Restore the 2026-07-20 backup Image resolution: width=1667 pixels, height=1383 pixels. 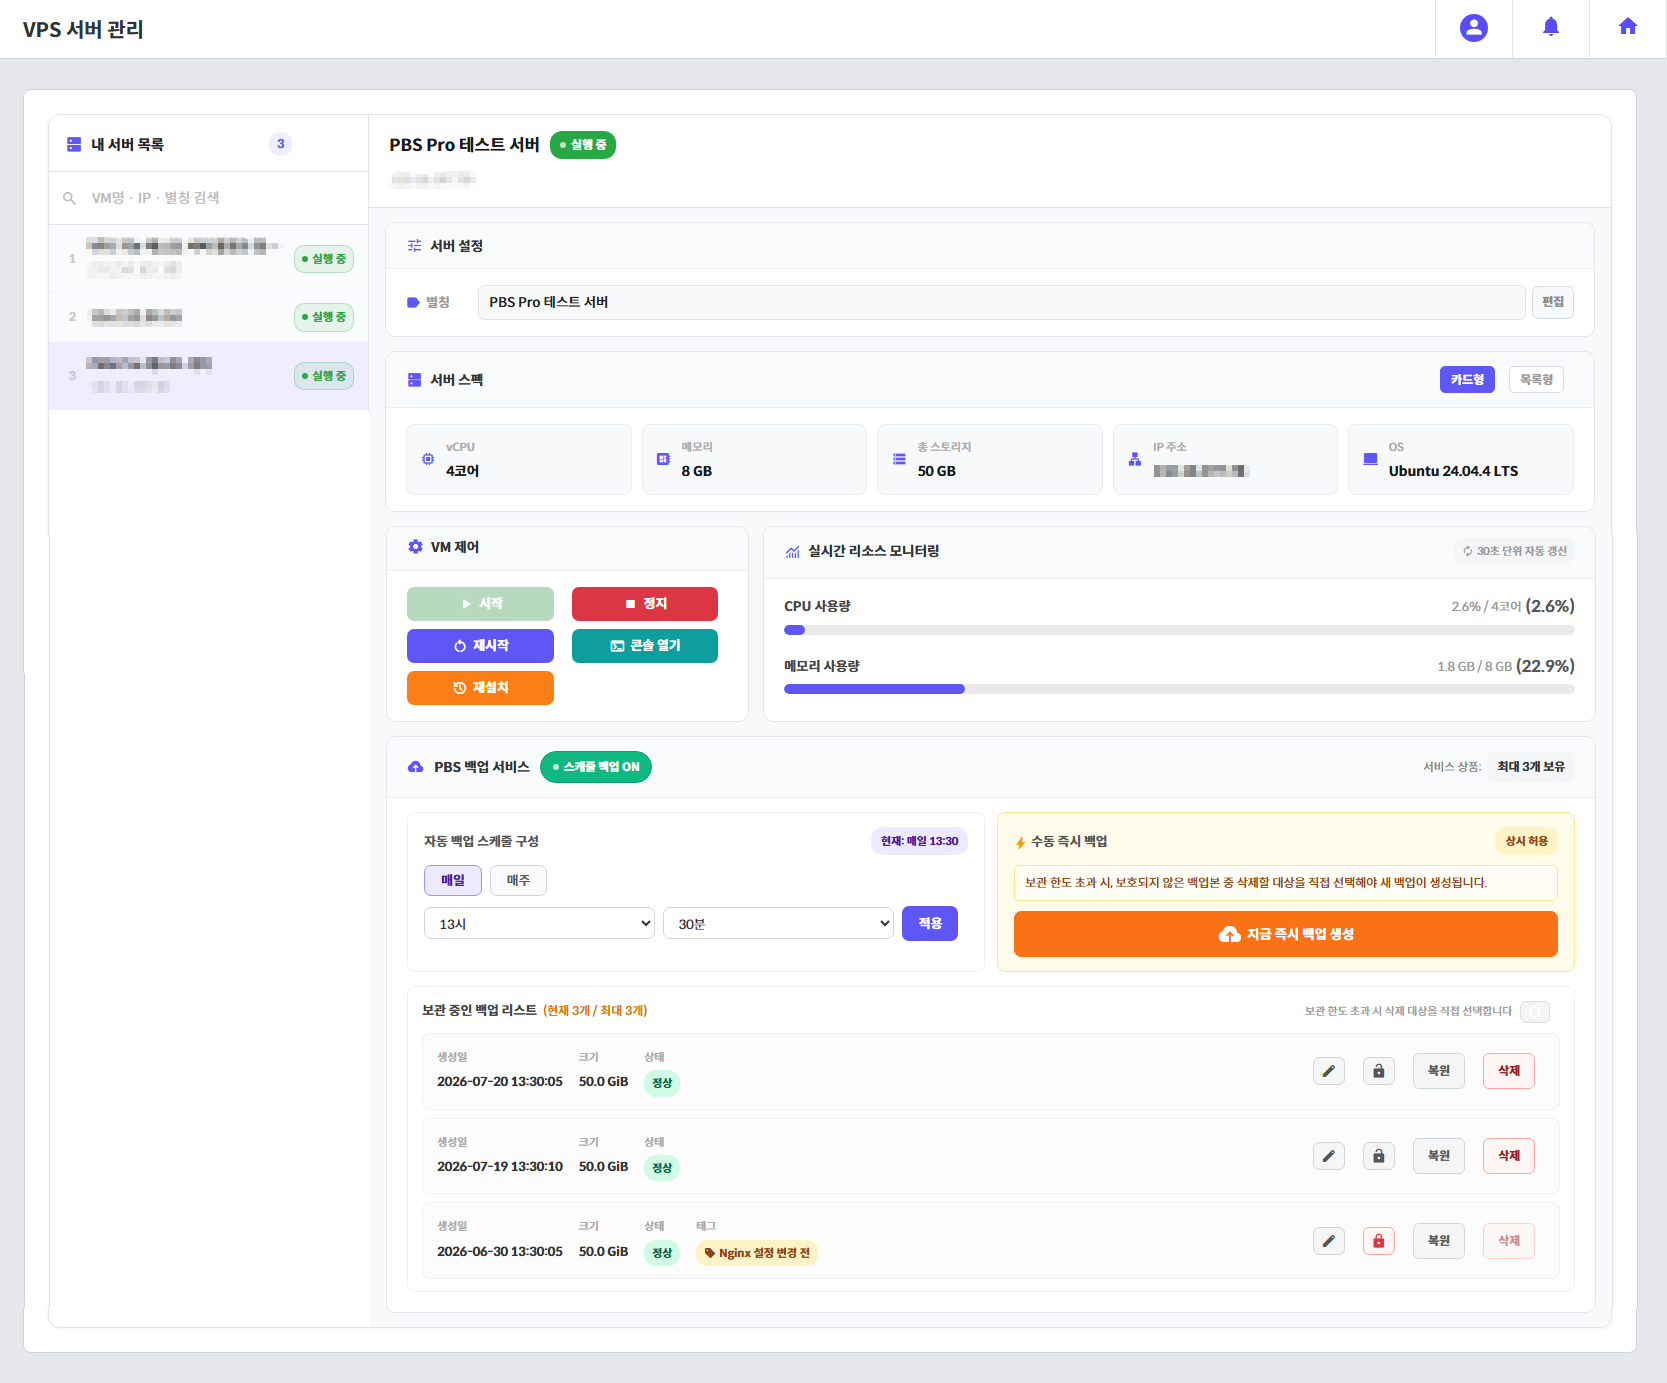(1439, 1071)
